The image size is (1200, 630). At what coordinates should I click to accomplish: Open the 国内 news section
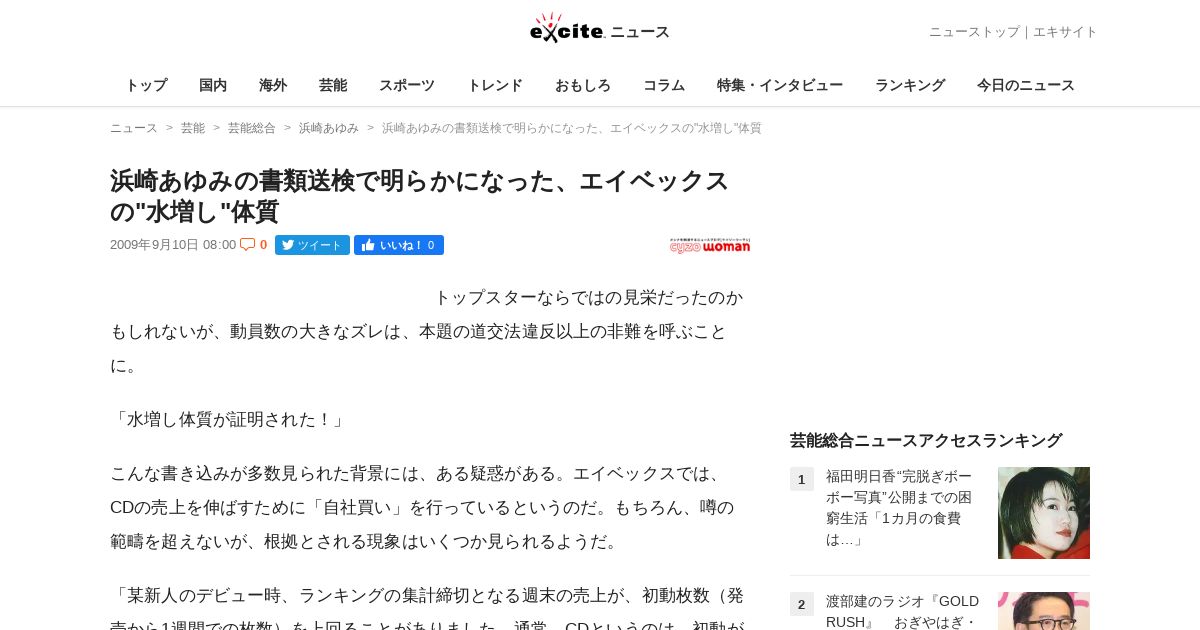pos(213,85)
